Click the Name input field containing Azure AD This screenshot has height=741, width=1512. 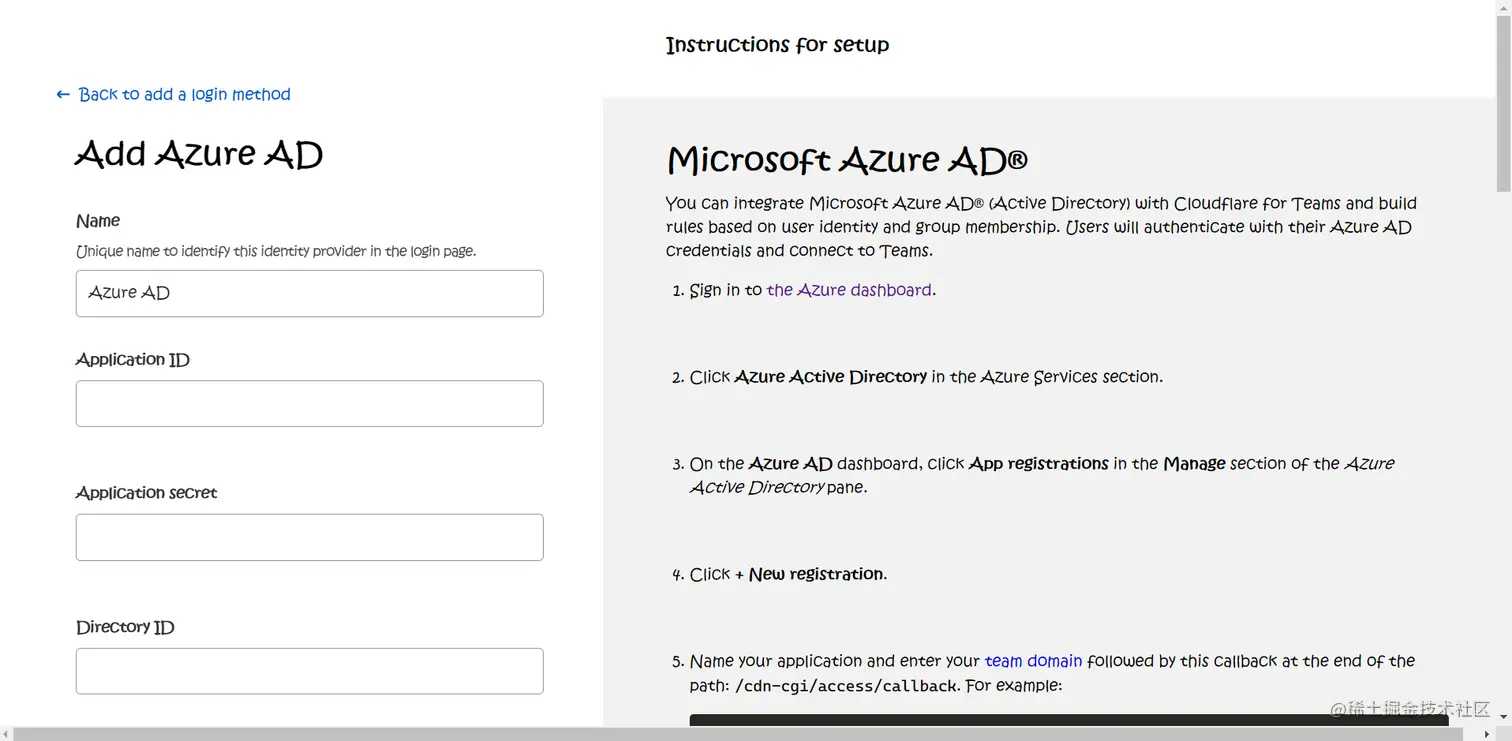[309, 293]
